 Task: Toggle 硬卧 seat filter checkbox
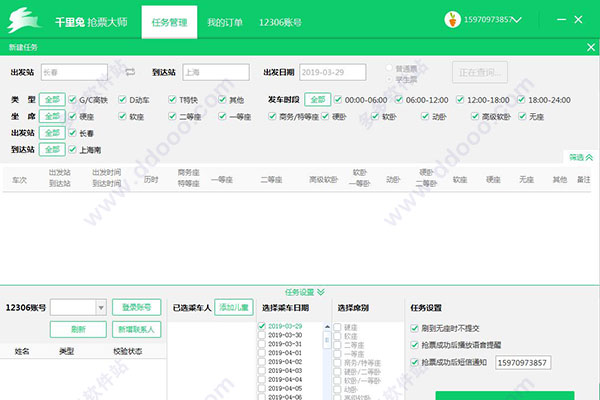coord(325,116)
